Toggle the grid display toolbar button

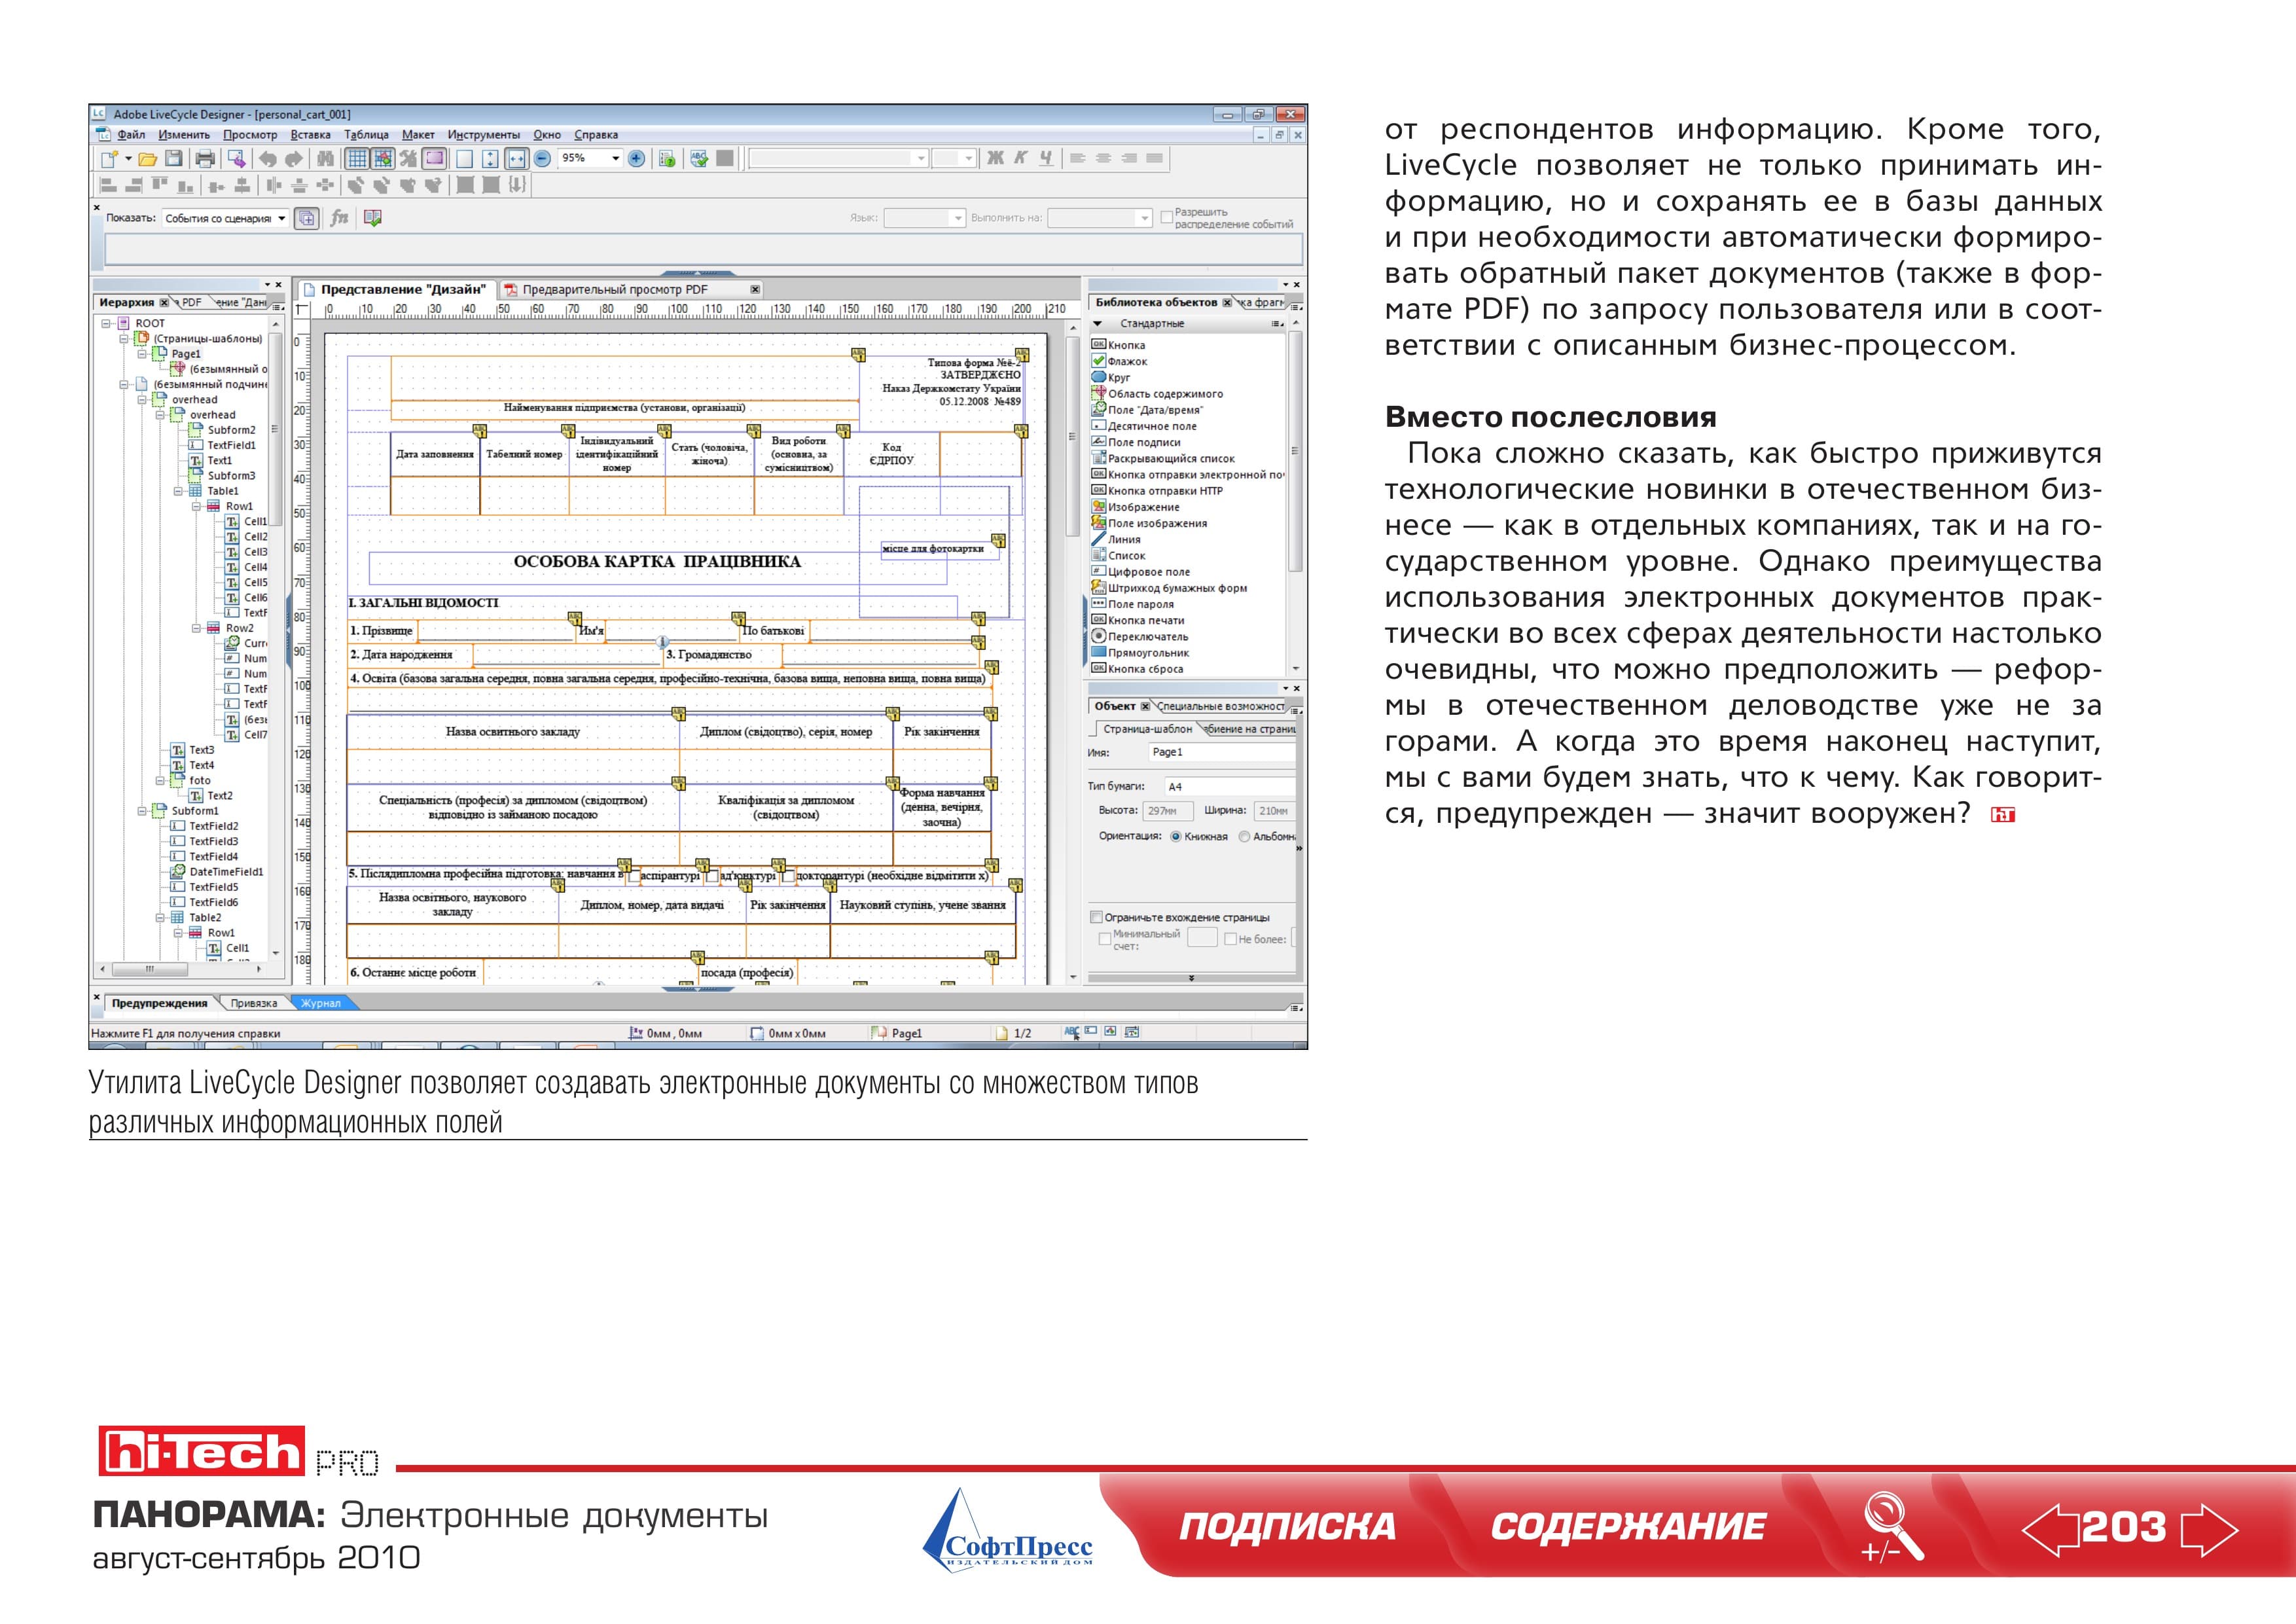356,158
